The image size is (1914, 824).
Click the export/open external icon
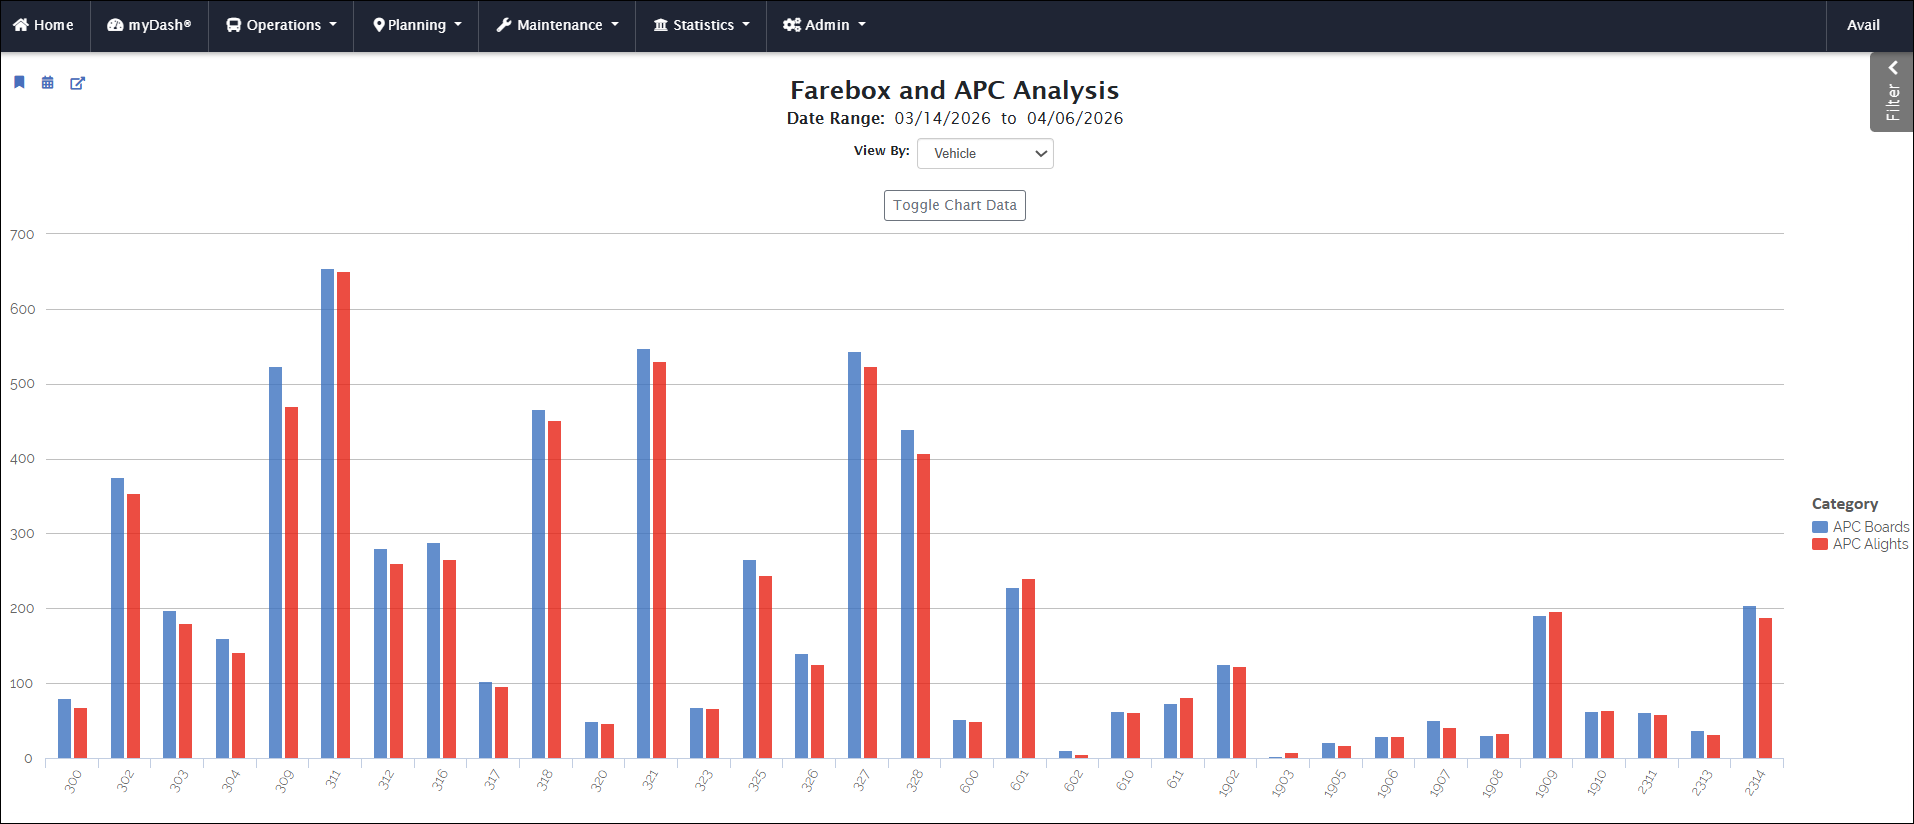click(x=77, y=83)
